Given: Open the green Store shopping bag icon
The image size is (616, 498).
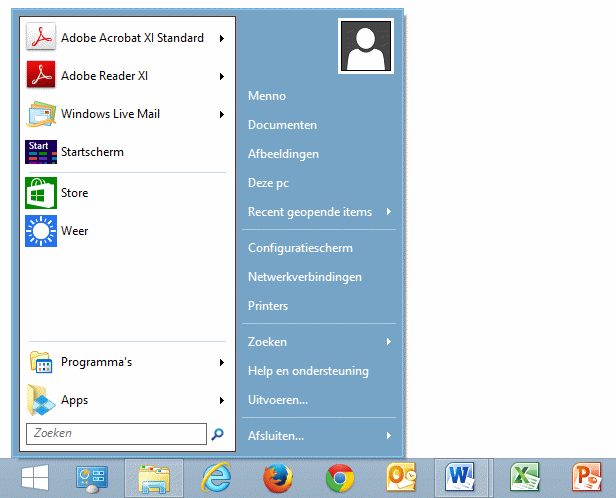Looking at the screenshot, I should [x=41, y=193].
